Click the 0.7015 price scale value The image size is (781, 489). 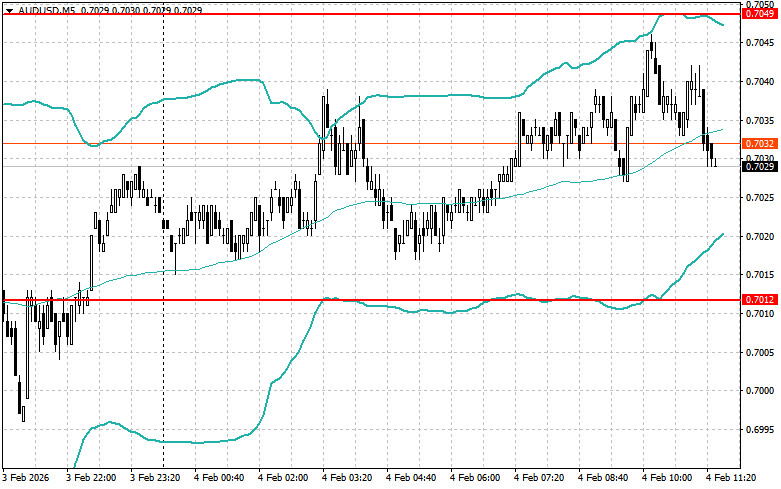pyautogui.click(x=760, y=275)
